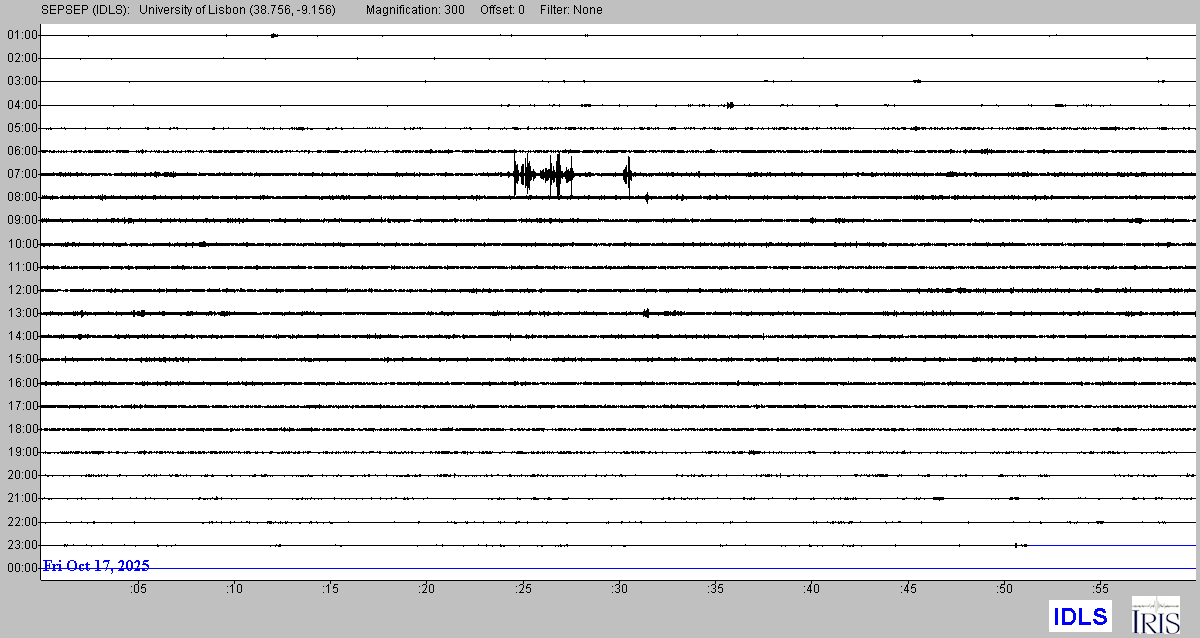Select the :05 minute axis label

tap(137, 589)
